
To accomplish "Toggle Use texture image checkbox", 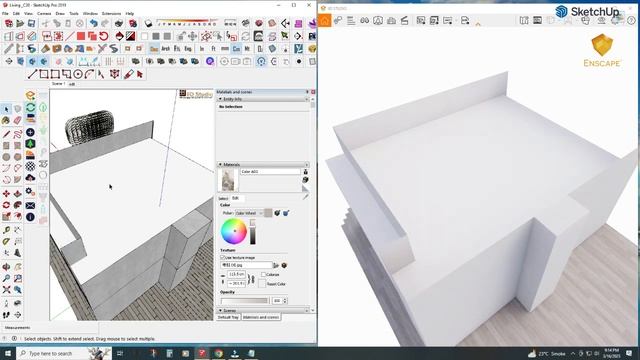I will pyautogui.click(x=222, y=258).
